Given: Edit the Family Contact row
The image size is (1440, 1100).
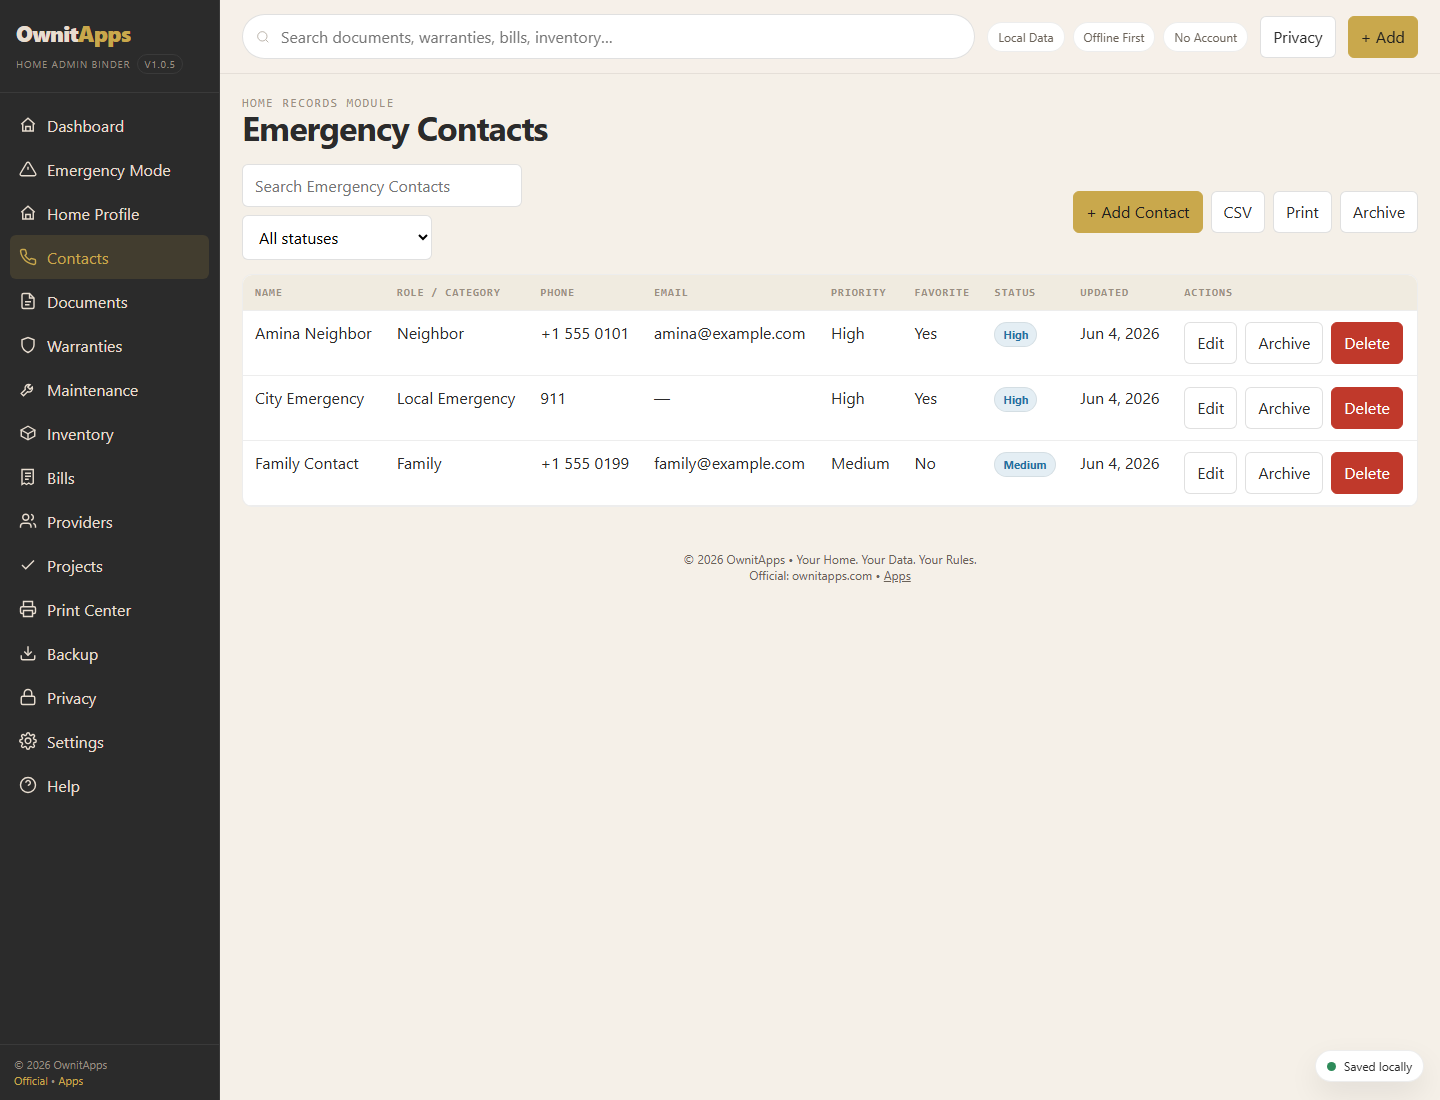Looking at the screenshot, I should pos(1211,473).
